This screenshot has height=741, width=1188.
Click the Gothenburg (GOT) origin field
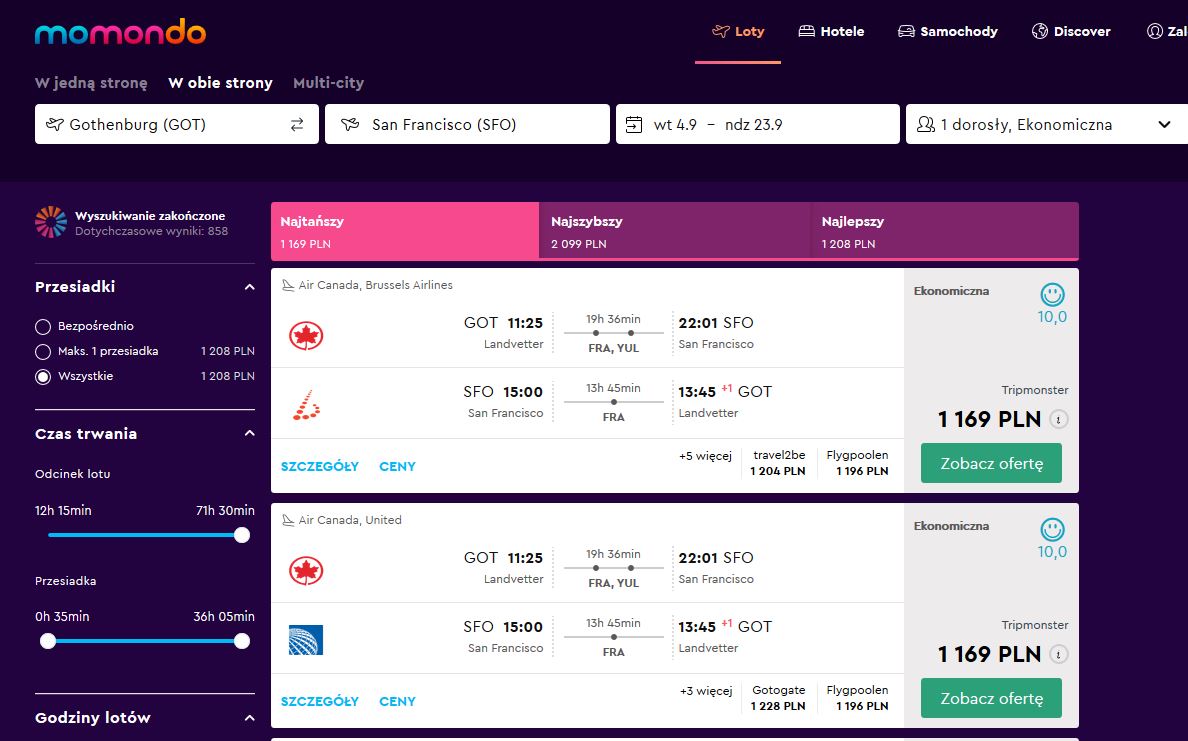177,124
